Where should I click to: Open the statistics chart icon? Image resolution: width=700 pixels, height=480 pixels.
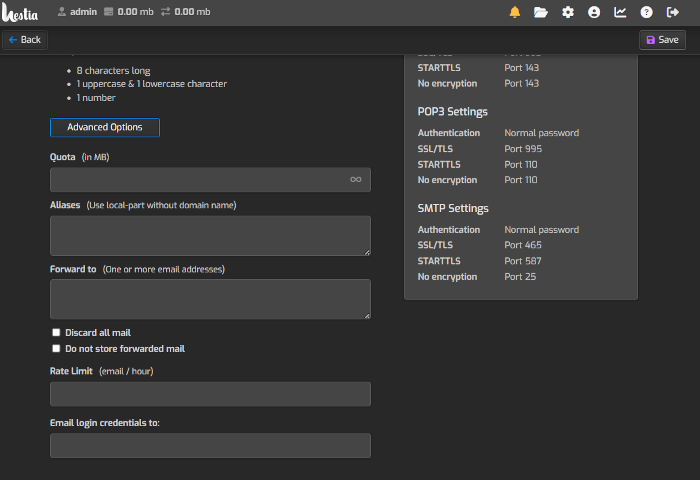tap(620, 12)
